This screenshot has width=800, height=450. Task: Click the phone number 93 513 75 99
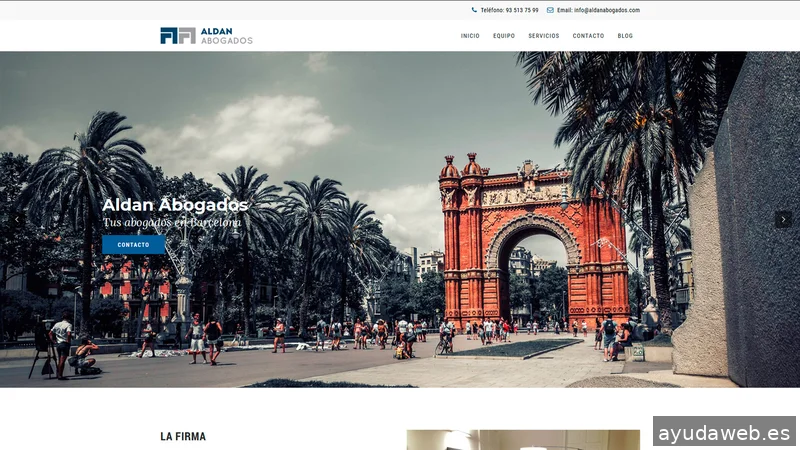[x=522, y=10]
